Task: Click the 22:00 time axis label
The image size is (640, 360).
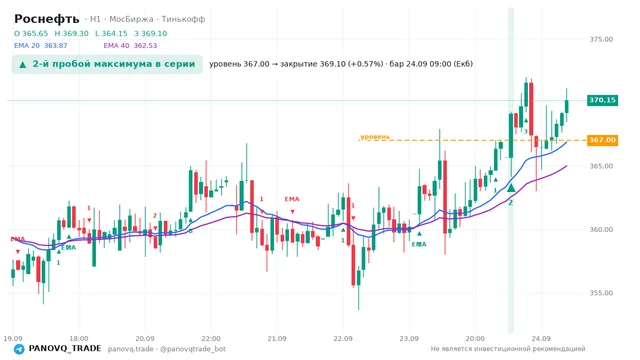Action: pyautogui.click(x=211, y=338)
